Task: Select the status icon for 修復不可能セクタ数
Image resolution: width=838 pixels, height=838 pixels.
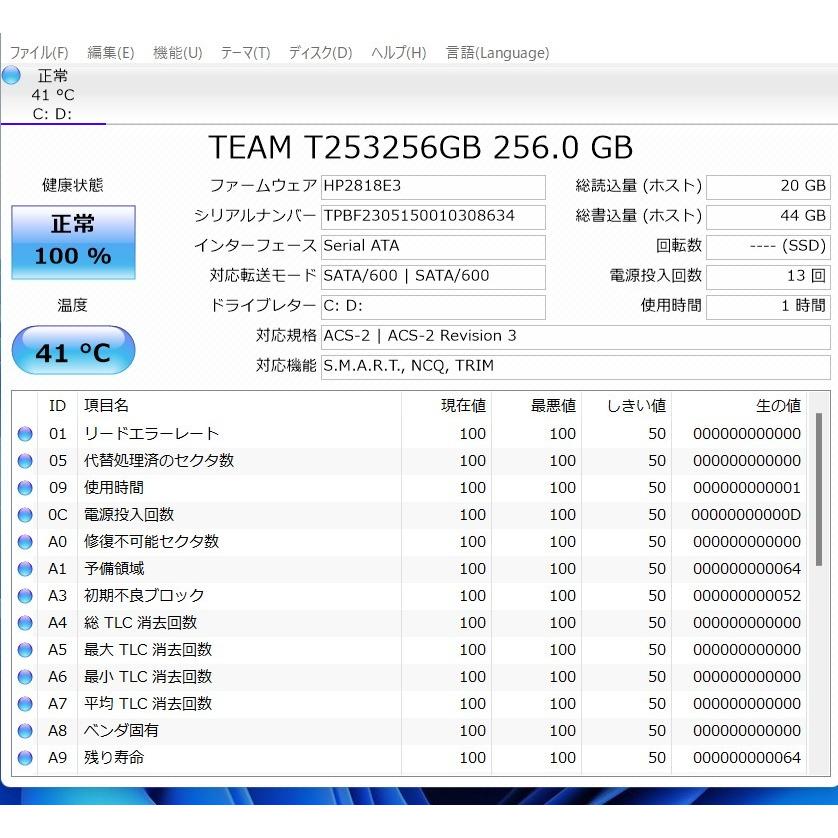Action: point(24,541)
